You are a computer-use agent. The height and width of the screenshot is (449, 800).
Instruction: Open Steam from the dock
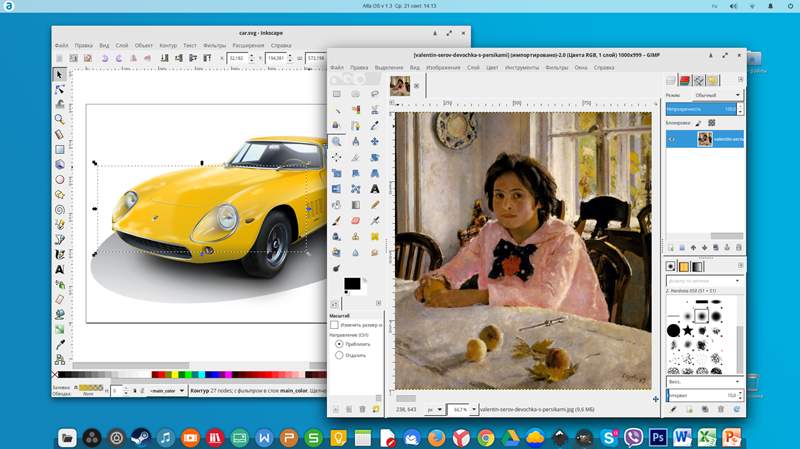[x=141, y=437]
